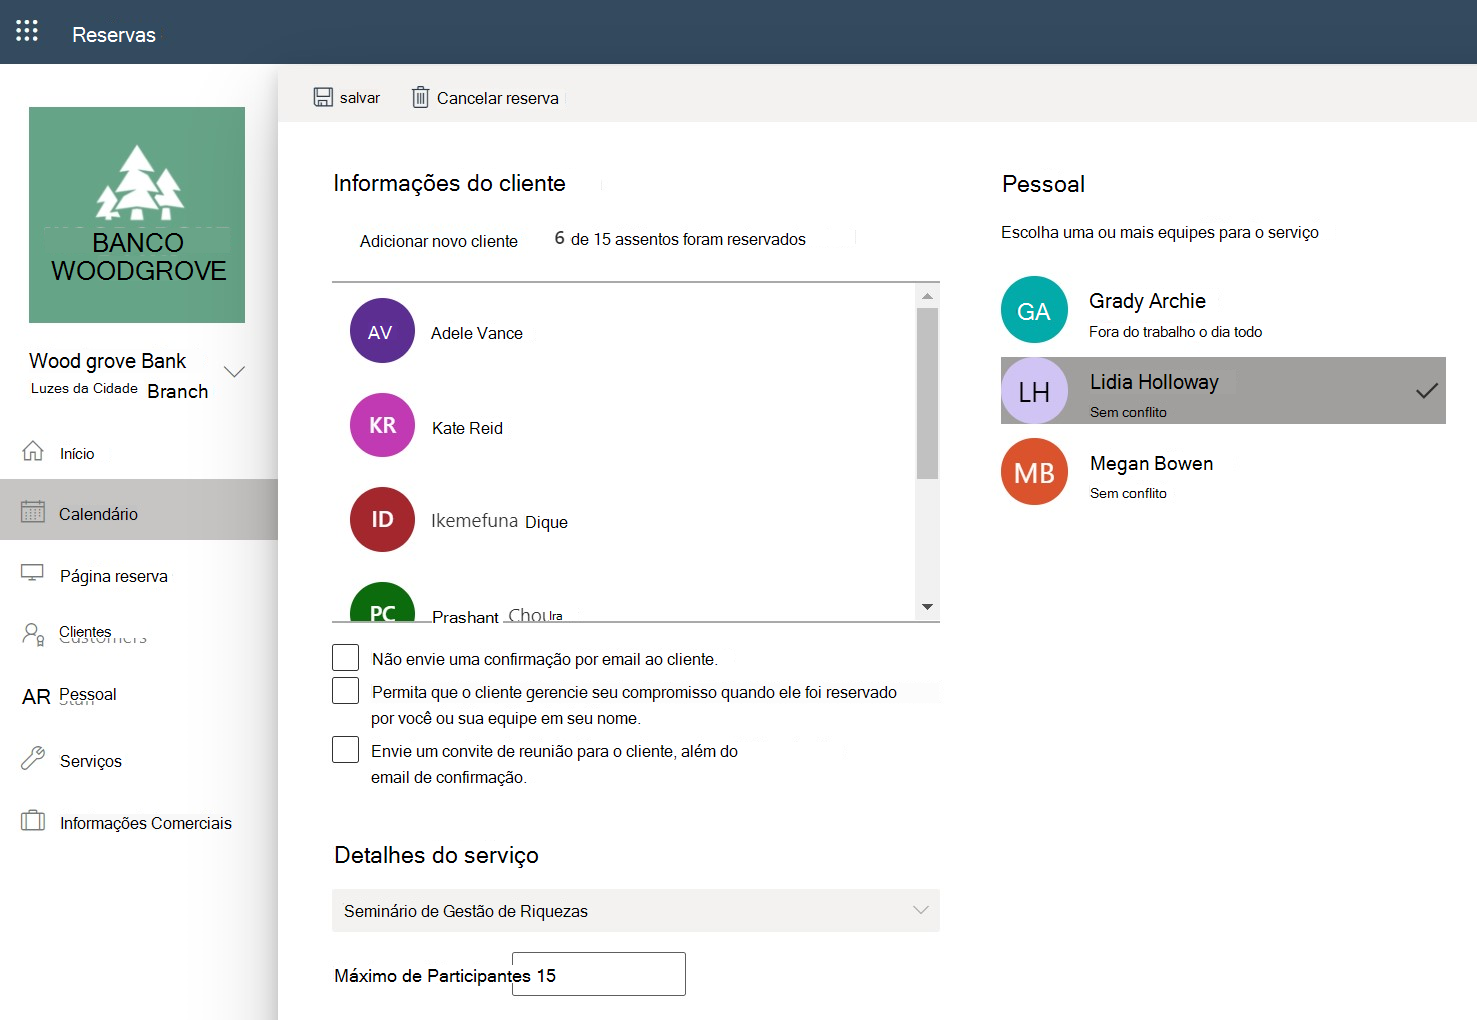Open Pessoal in the sidebar
This screenshot has width=1477, height=1020.
tap(88, 694)
